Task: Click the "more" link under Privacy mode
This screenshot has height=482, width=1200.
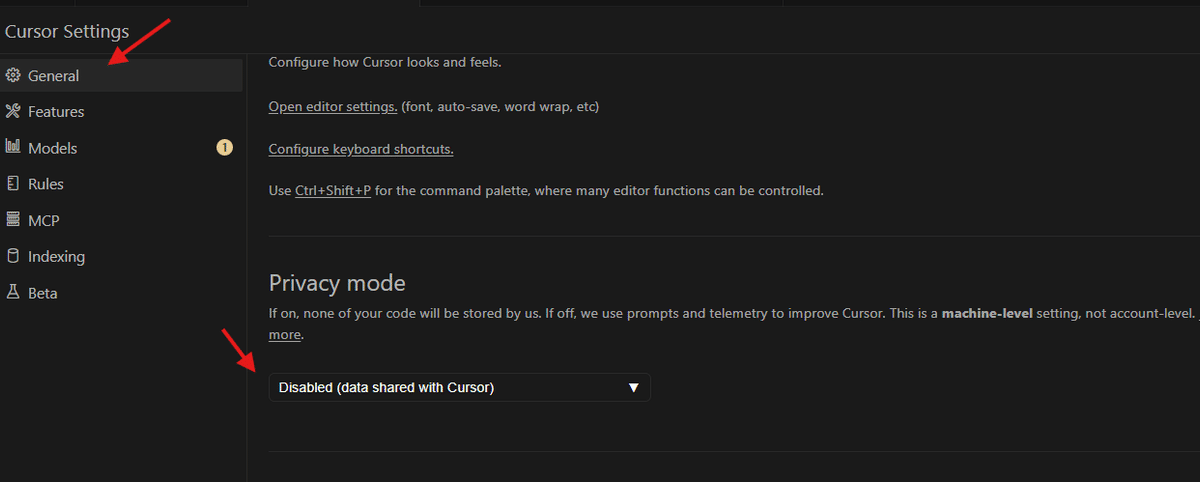Action: 285,335
